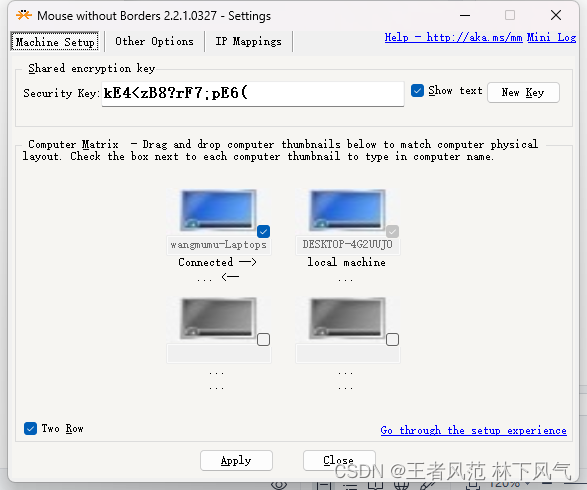587x490 pixels.
Task: Toggle the Show text checkbox
Action: pos(417,91)
